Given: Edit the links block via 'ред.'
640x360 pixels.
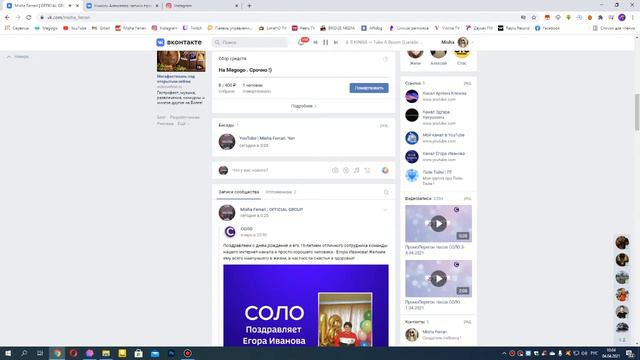Looking at the screenshot, I should pos(467,83).
